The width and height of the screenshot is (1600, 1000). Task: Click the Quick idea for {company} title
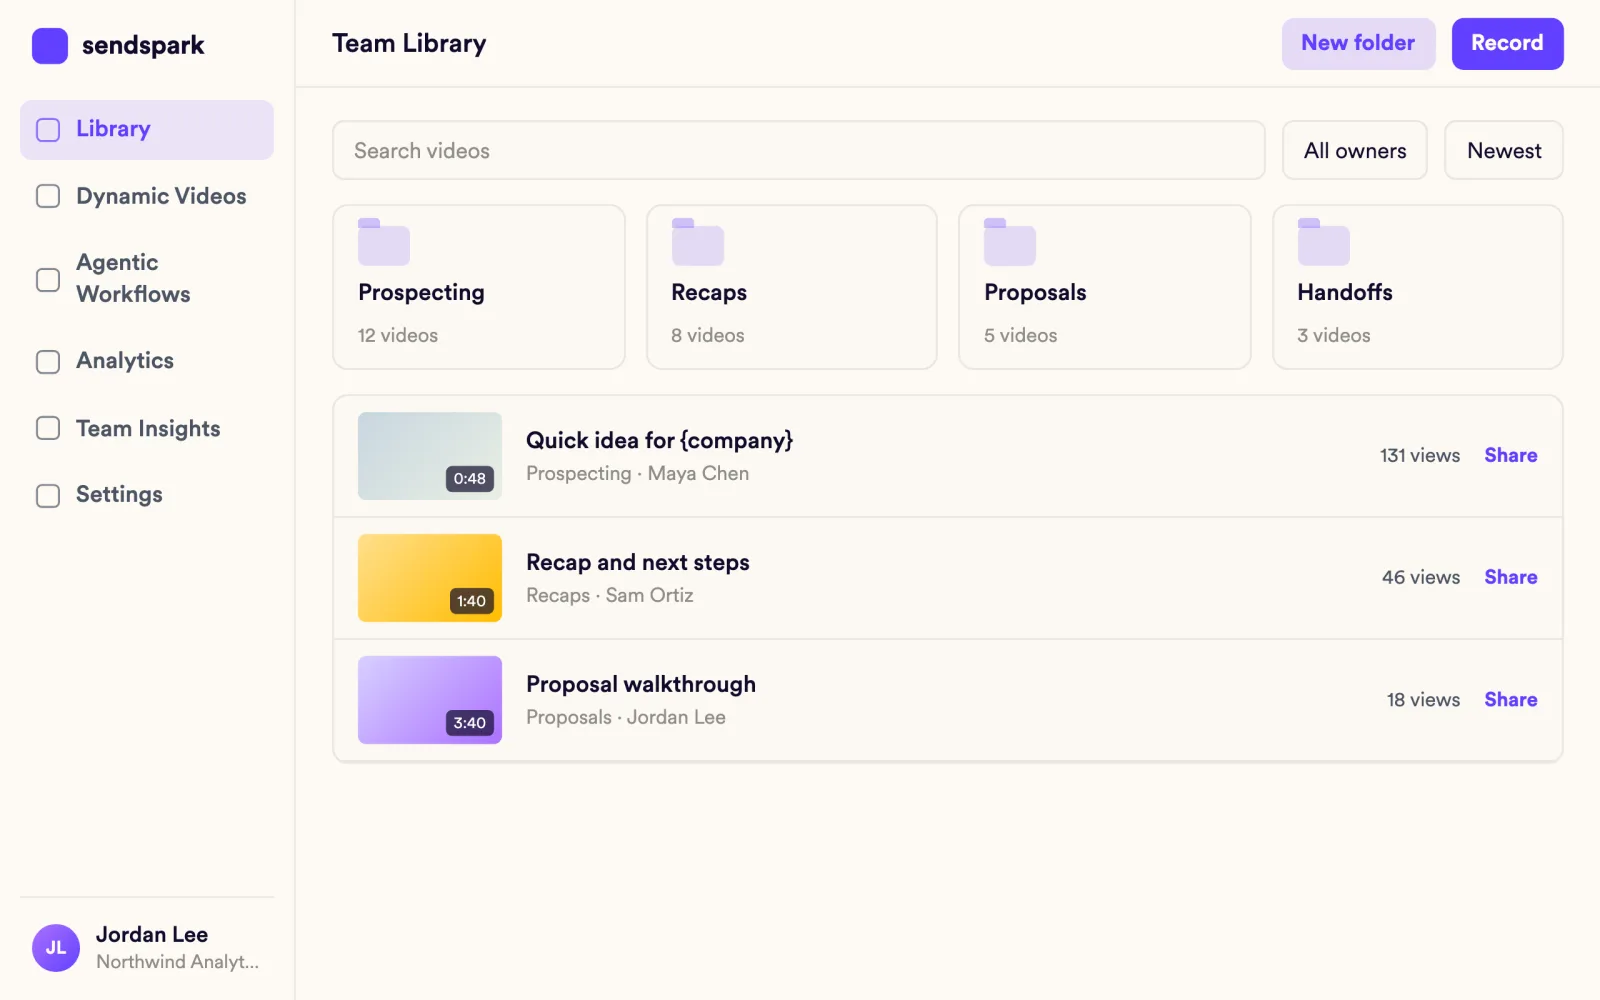[x=659, y=440]
